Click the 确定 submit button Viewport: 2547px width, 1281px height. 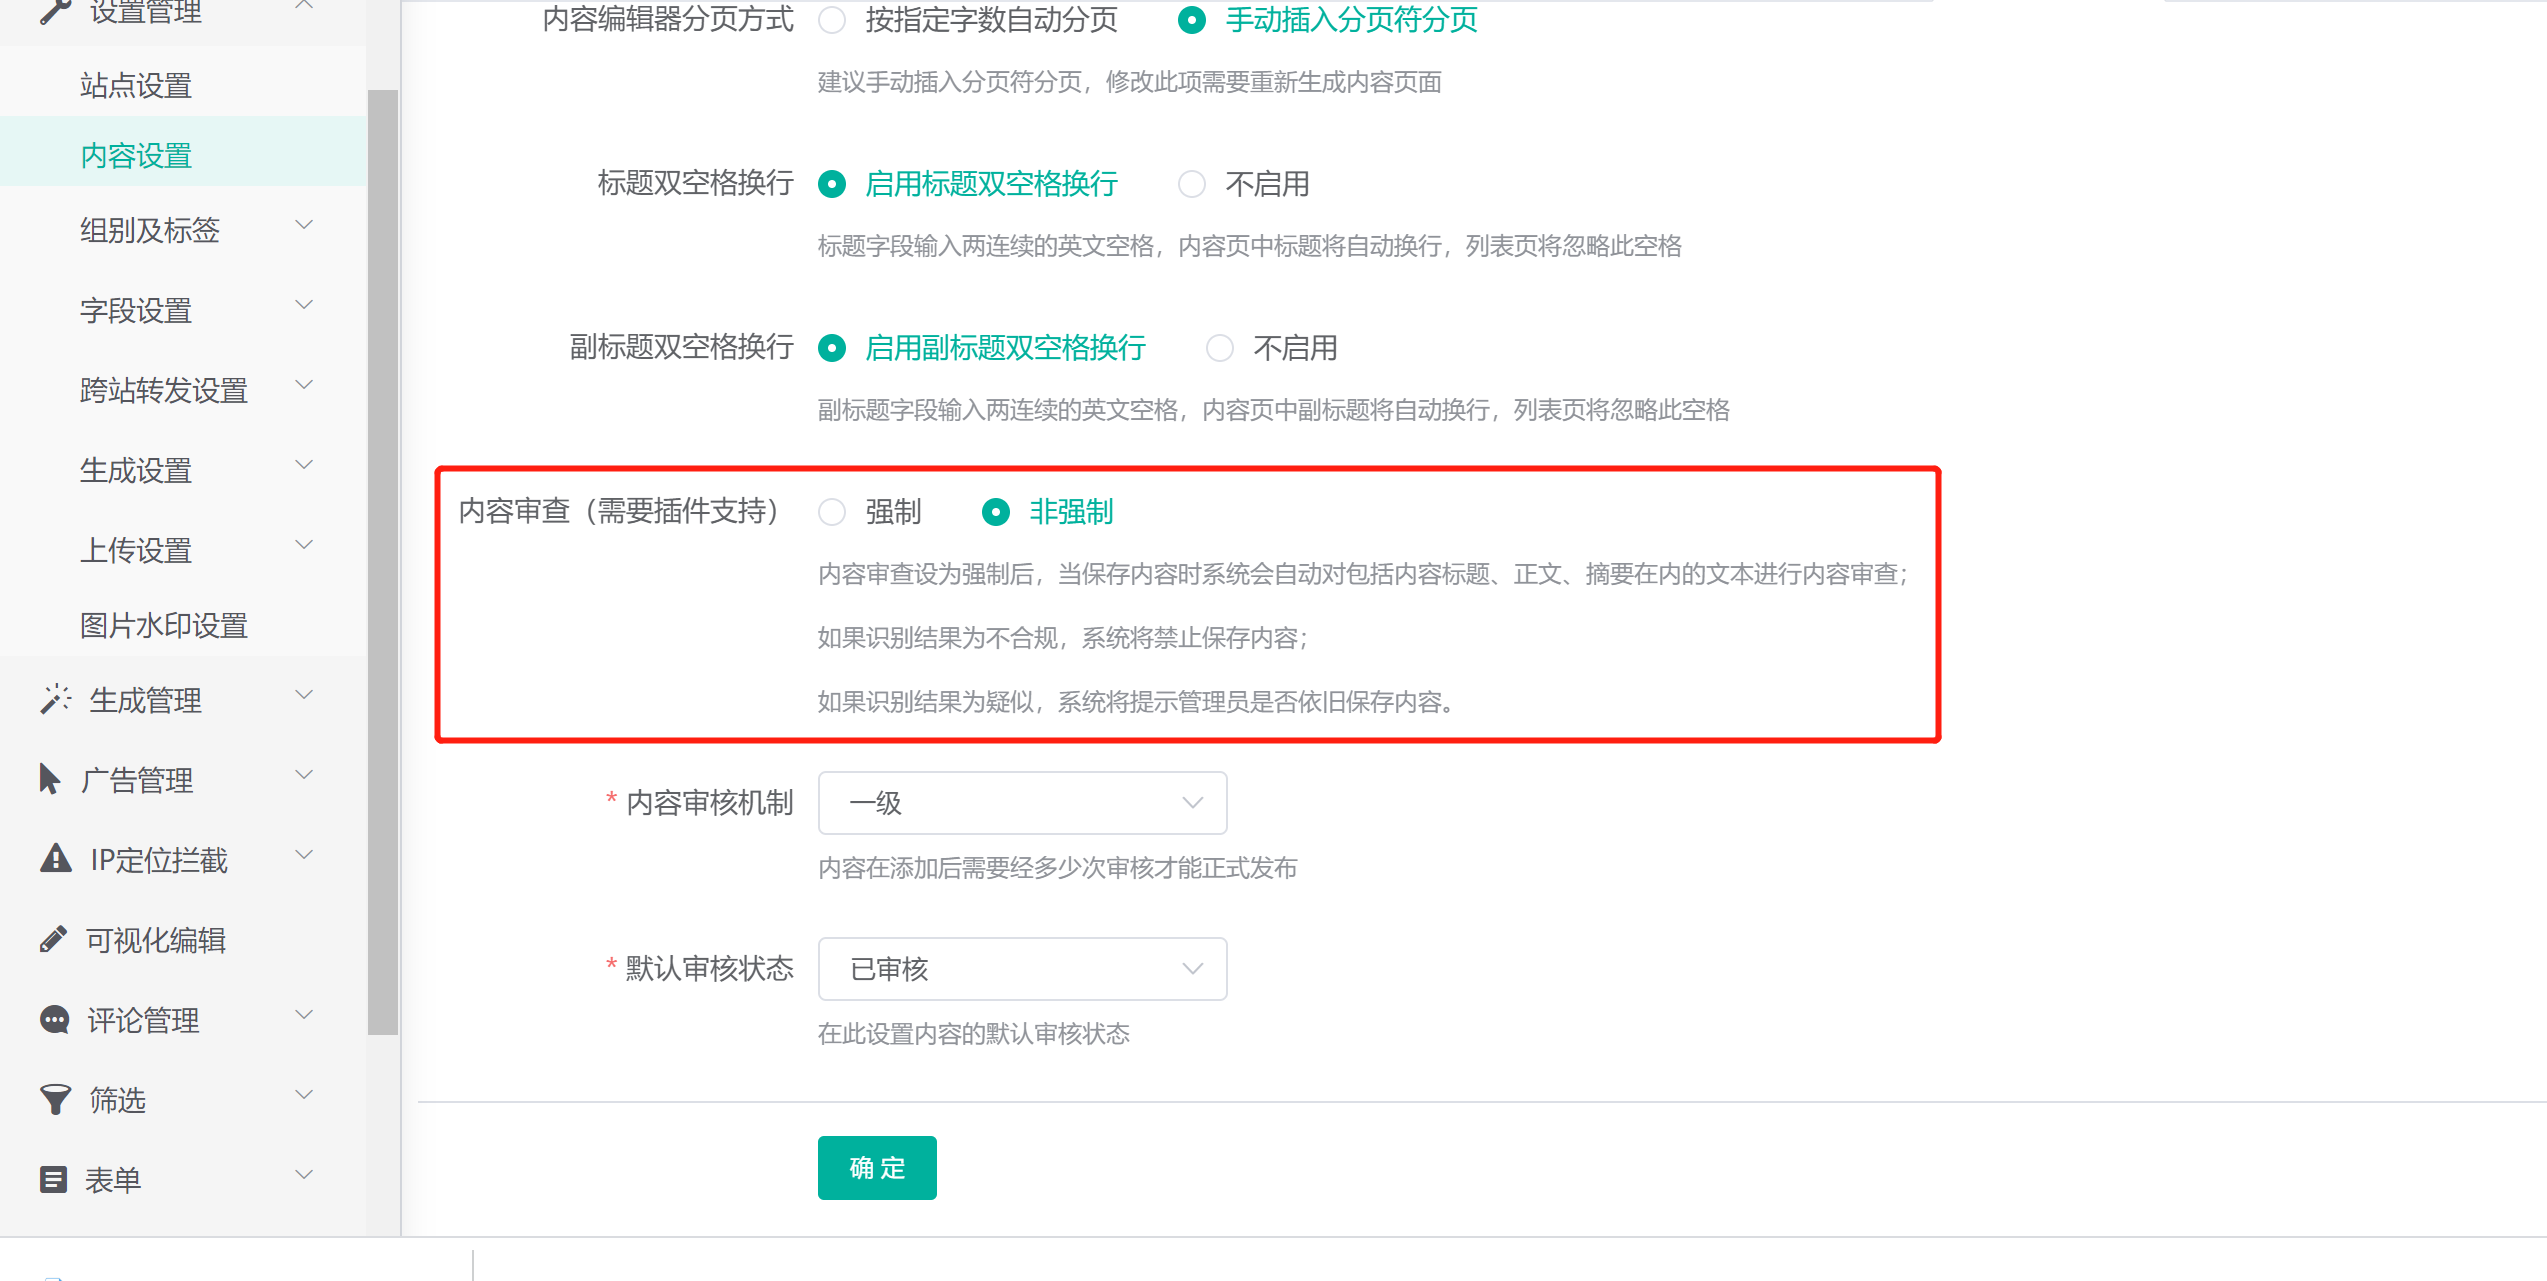point(877,1168)
